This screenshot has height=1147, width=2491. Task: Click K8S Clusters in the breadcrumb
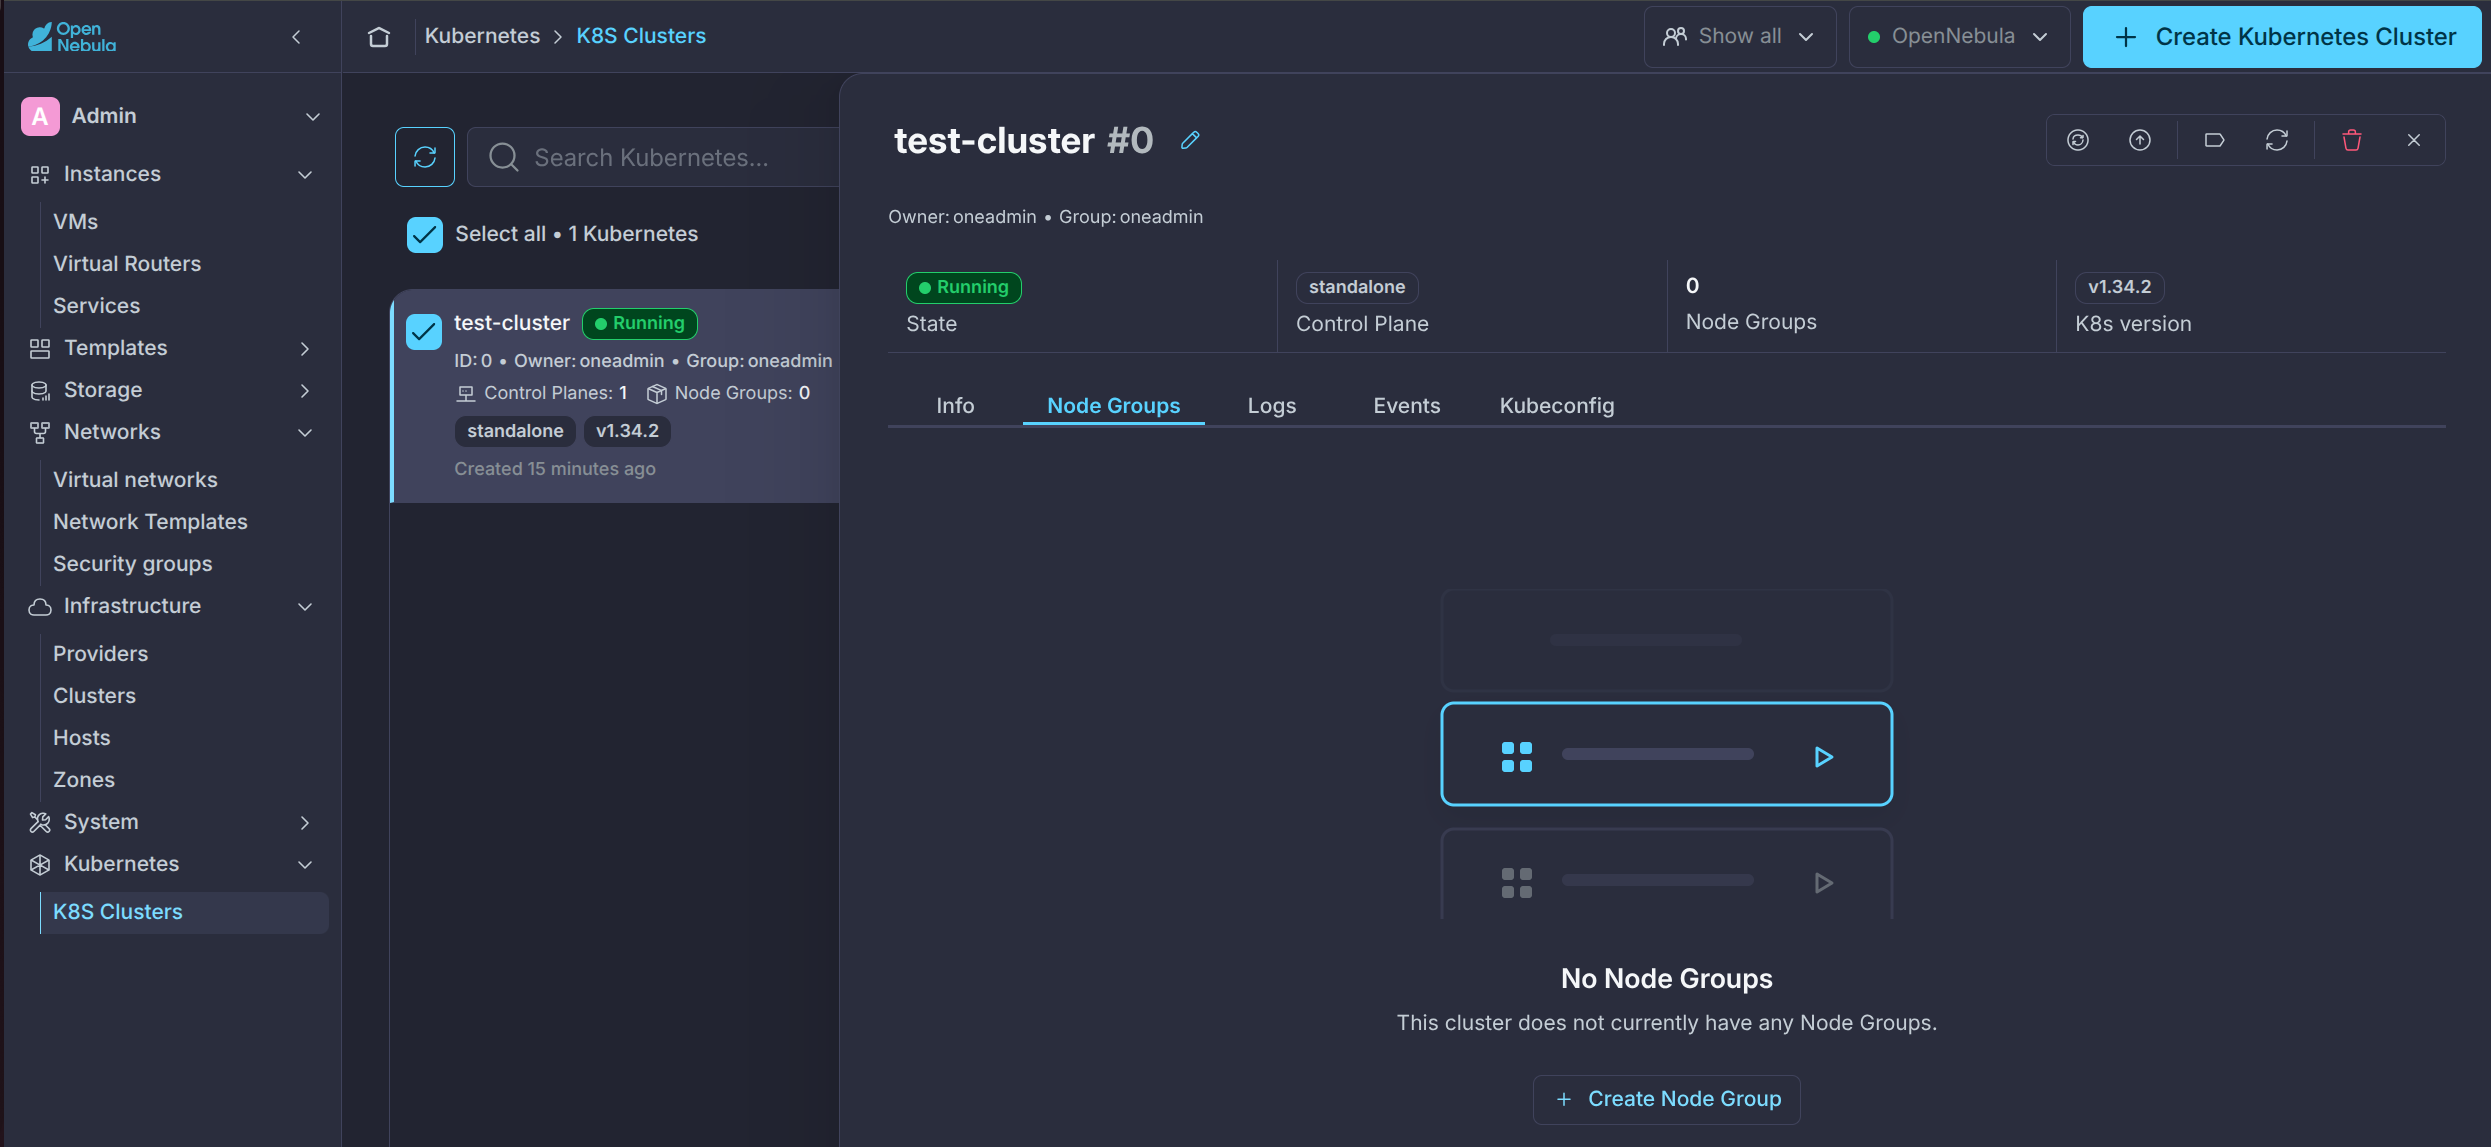(x=641, y=36)
